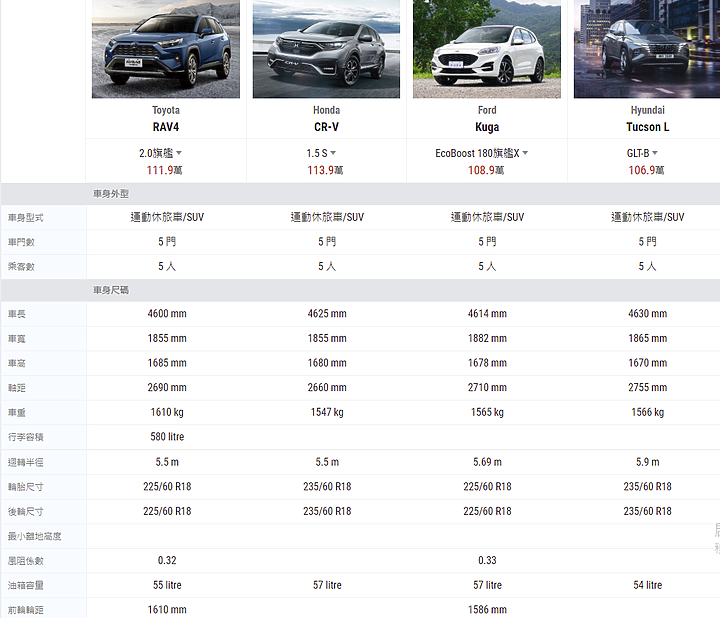Screen dimensions: 720x618
Task: Open the Tucson L model name link
Action: pyautogui.click(x=647, y=127)
